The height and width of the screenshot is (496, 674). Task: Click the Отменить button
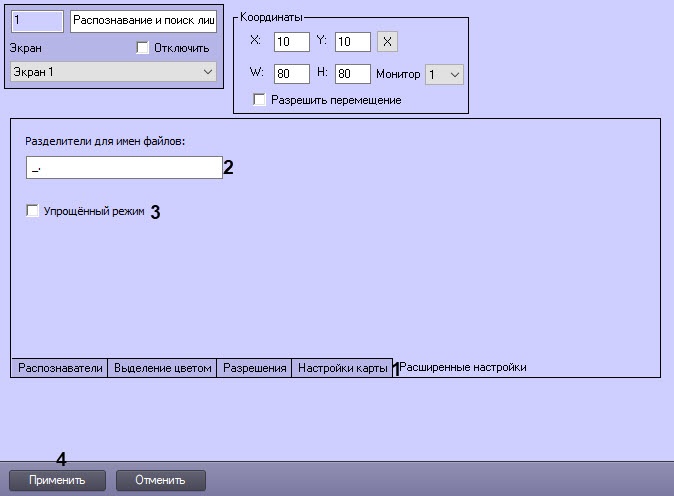tap(161, 480)
